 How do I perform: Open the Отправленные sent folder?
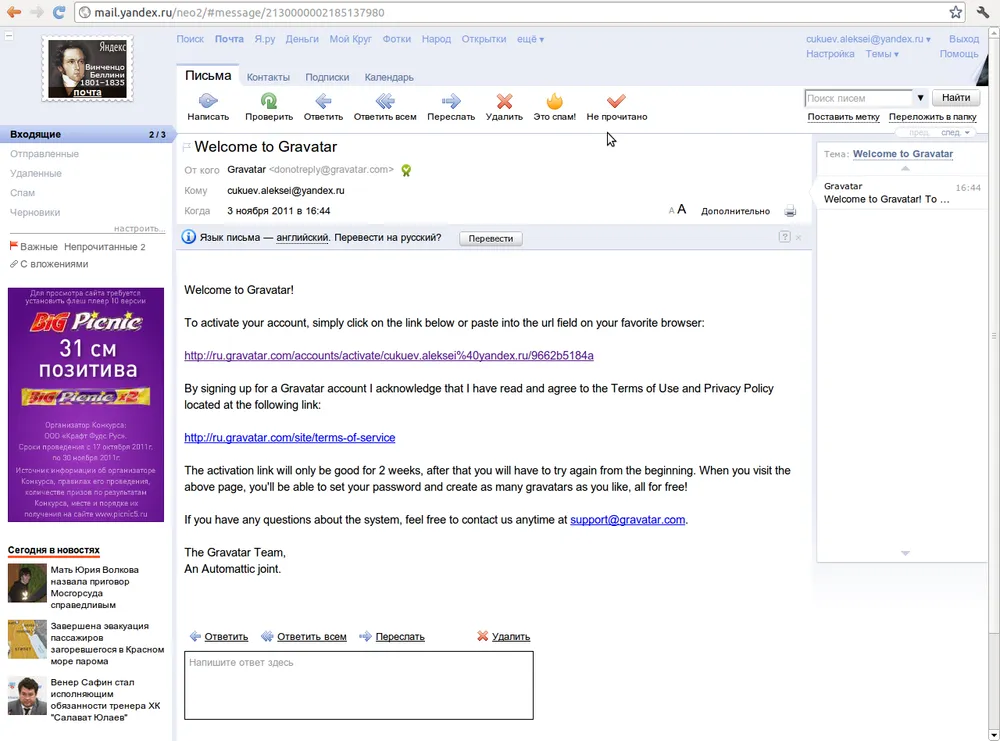click(44, 154)
